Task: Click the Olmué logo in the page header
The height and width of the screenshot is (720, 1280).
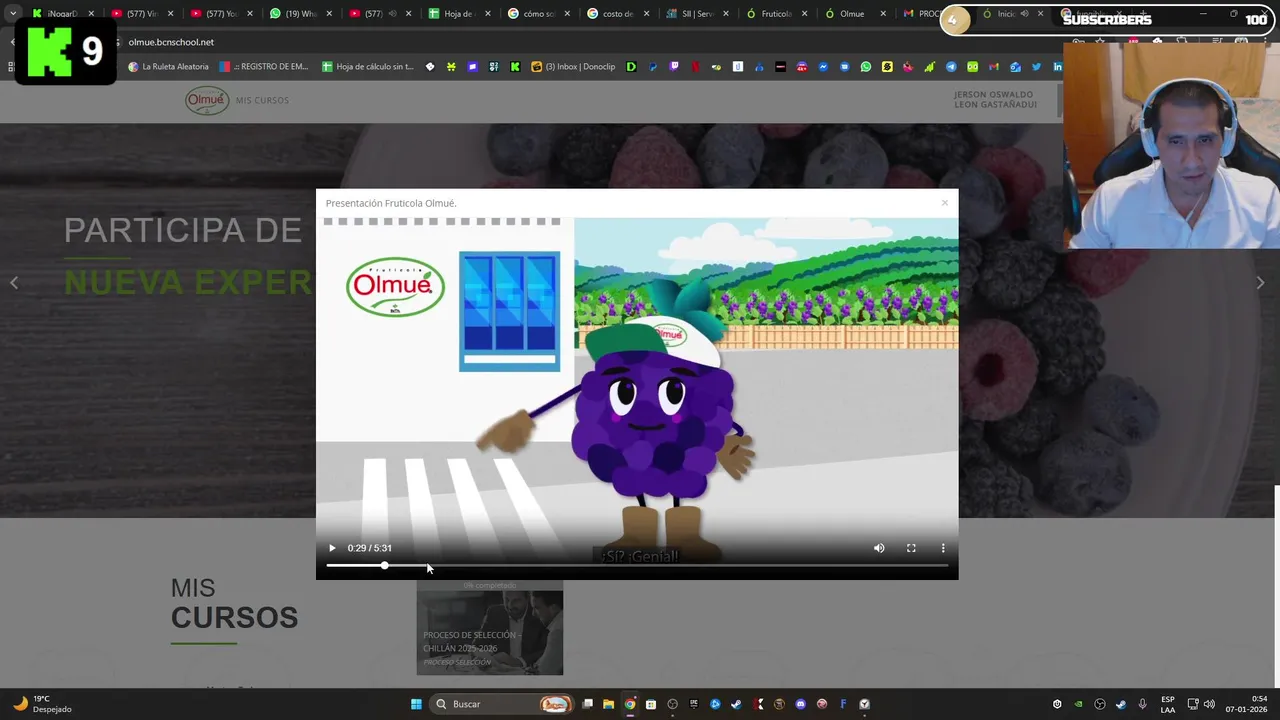Action: coord(207,100)
